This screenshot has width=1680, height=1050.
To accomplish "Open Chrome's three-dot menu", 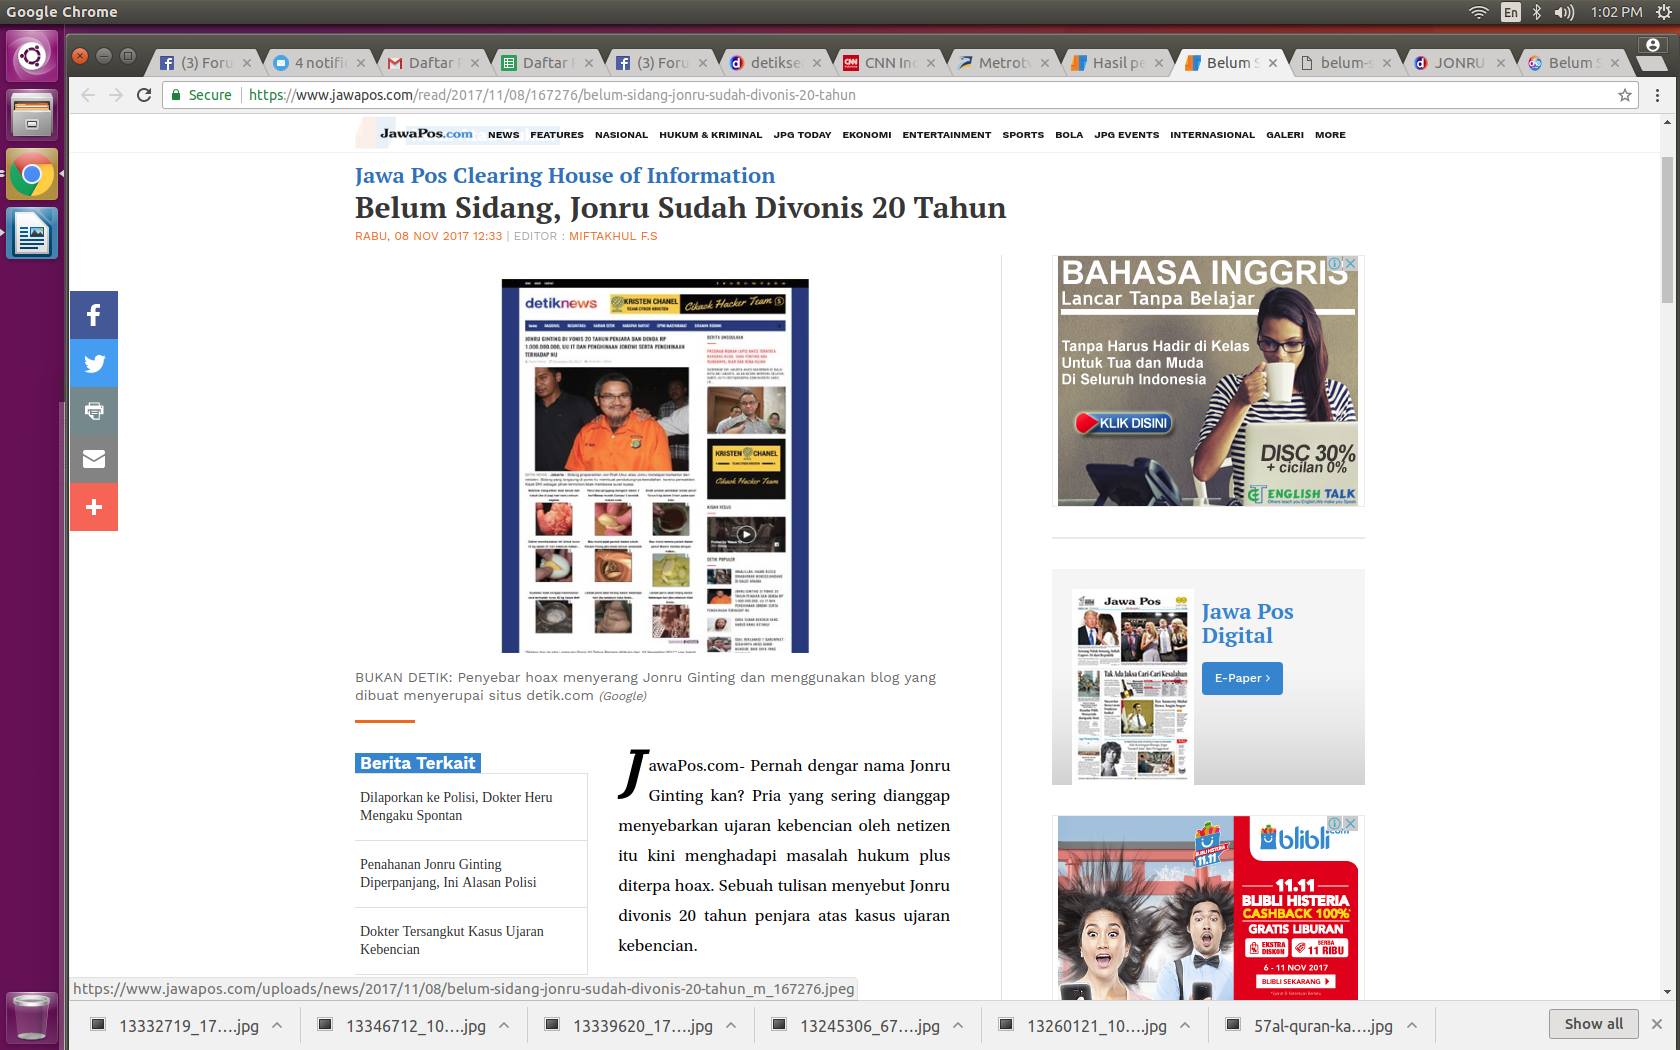I will click(1657, 95).
